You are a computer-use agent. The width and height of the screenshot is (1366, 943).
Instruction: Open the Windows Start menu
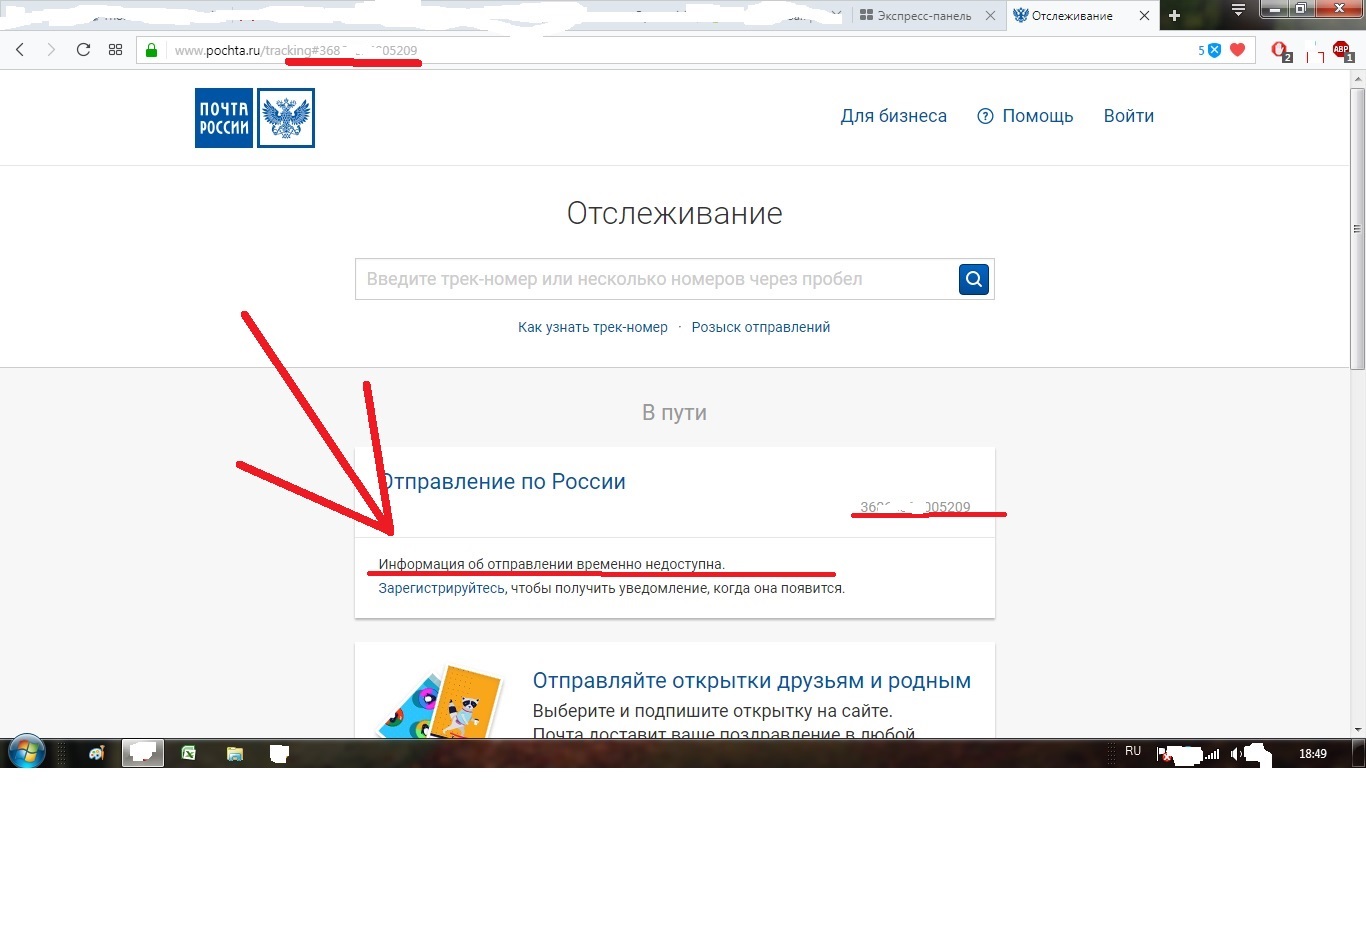click(26, 752)
